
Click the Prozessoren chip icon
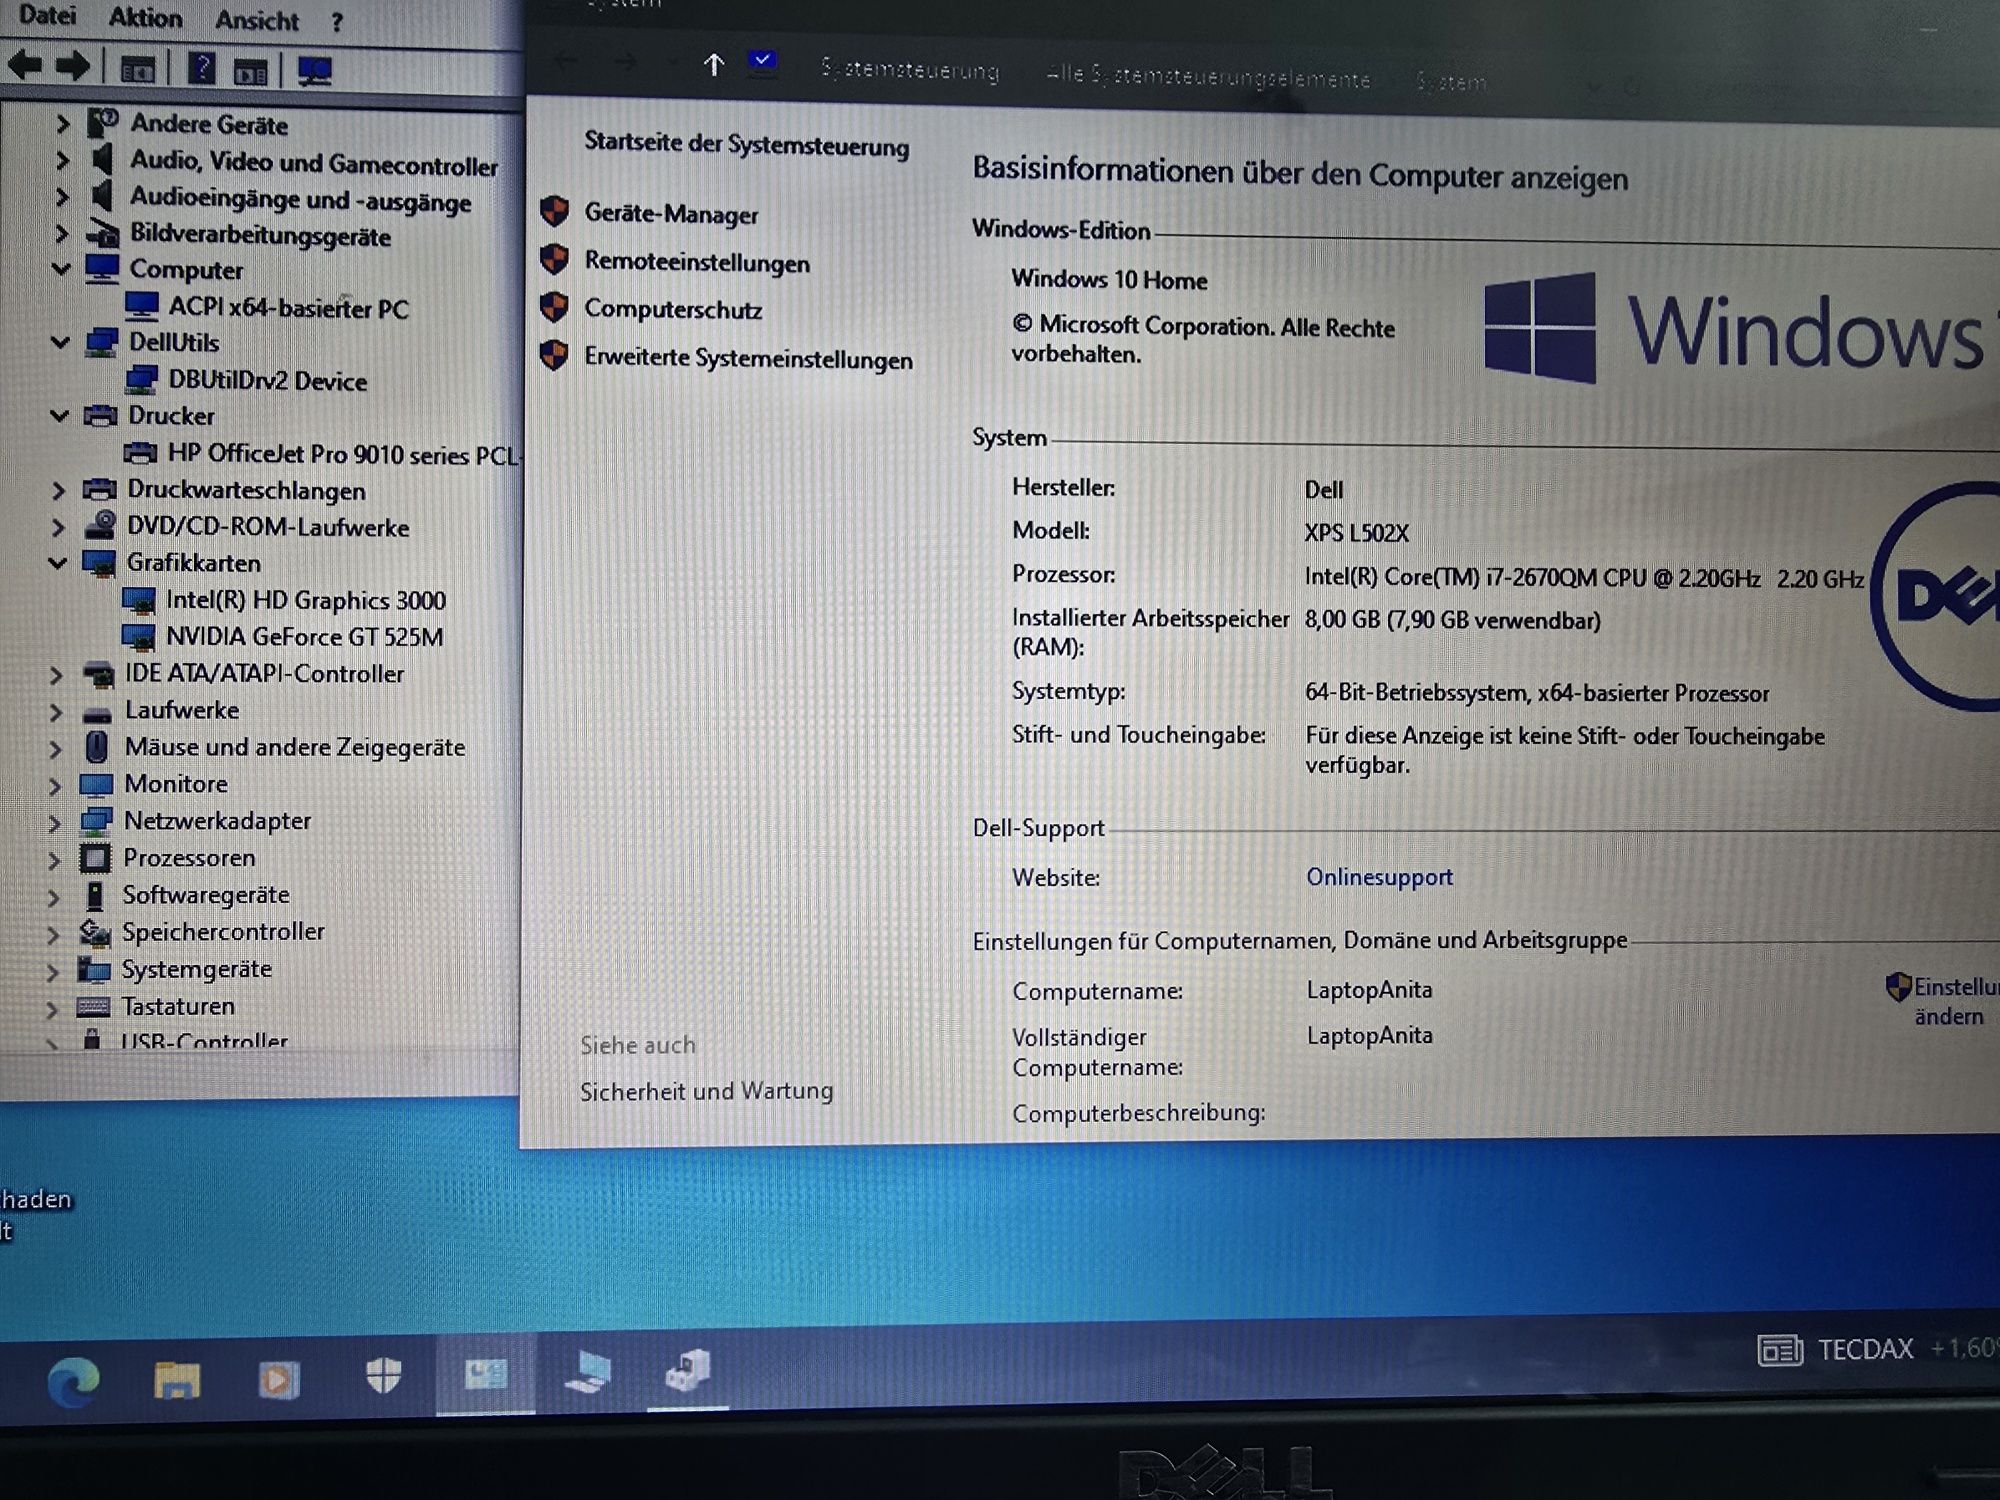(95, 858)
